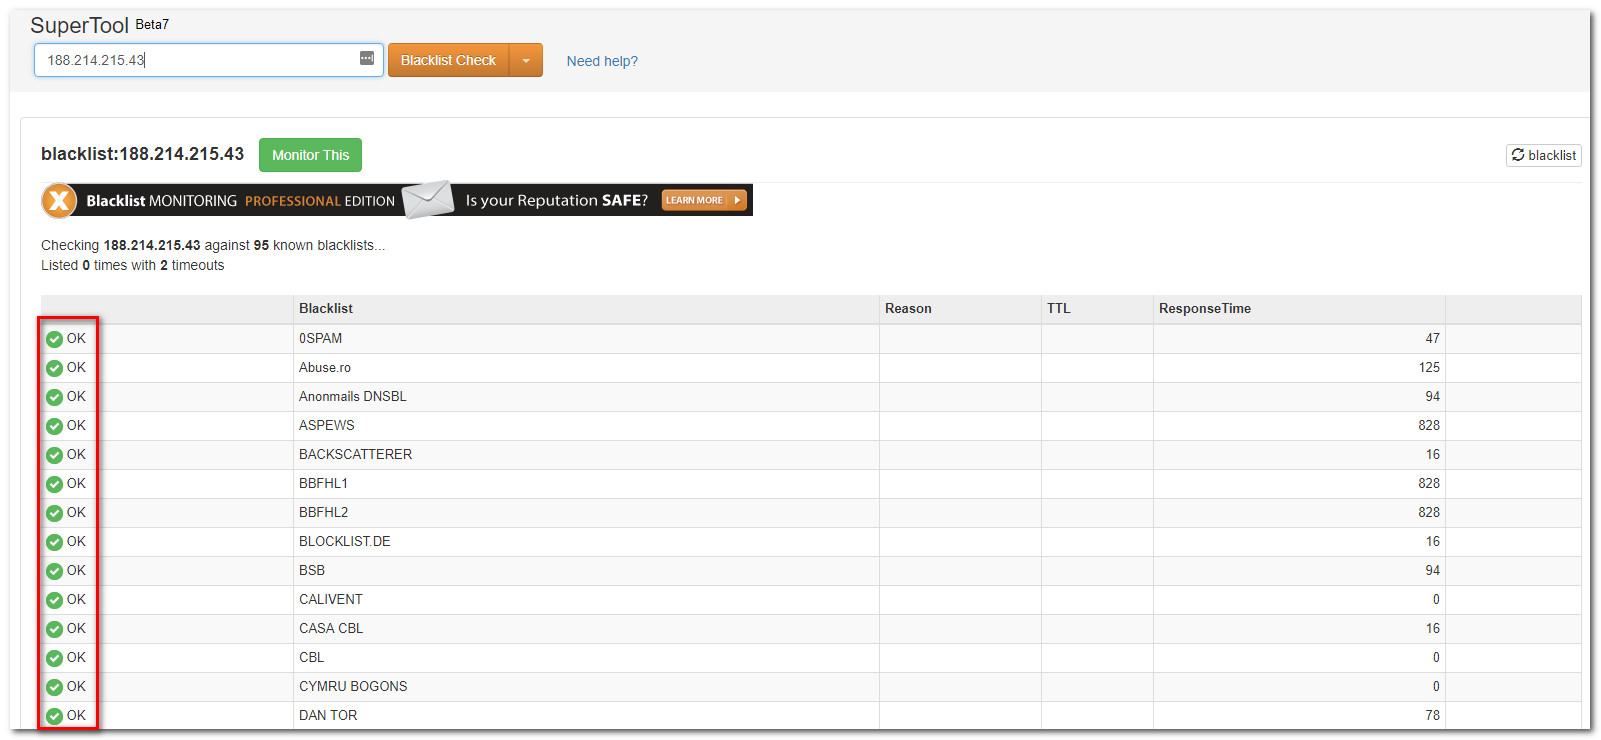The width and height of the screenshot is (1601, 740).
Task: Click the Monitor This button
Action: tap(310, 155)
